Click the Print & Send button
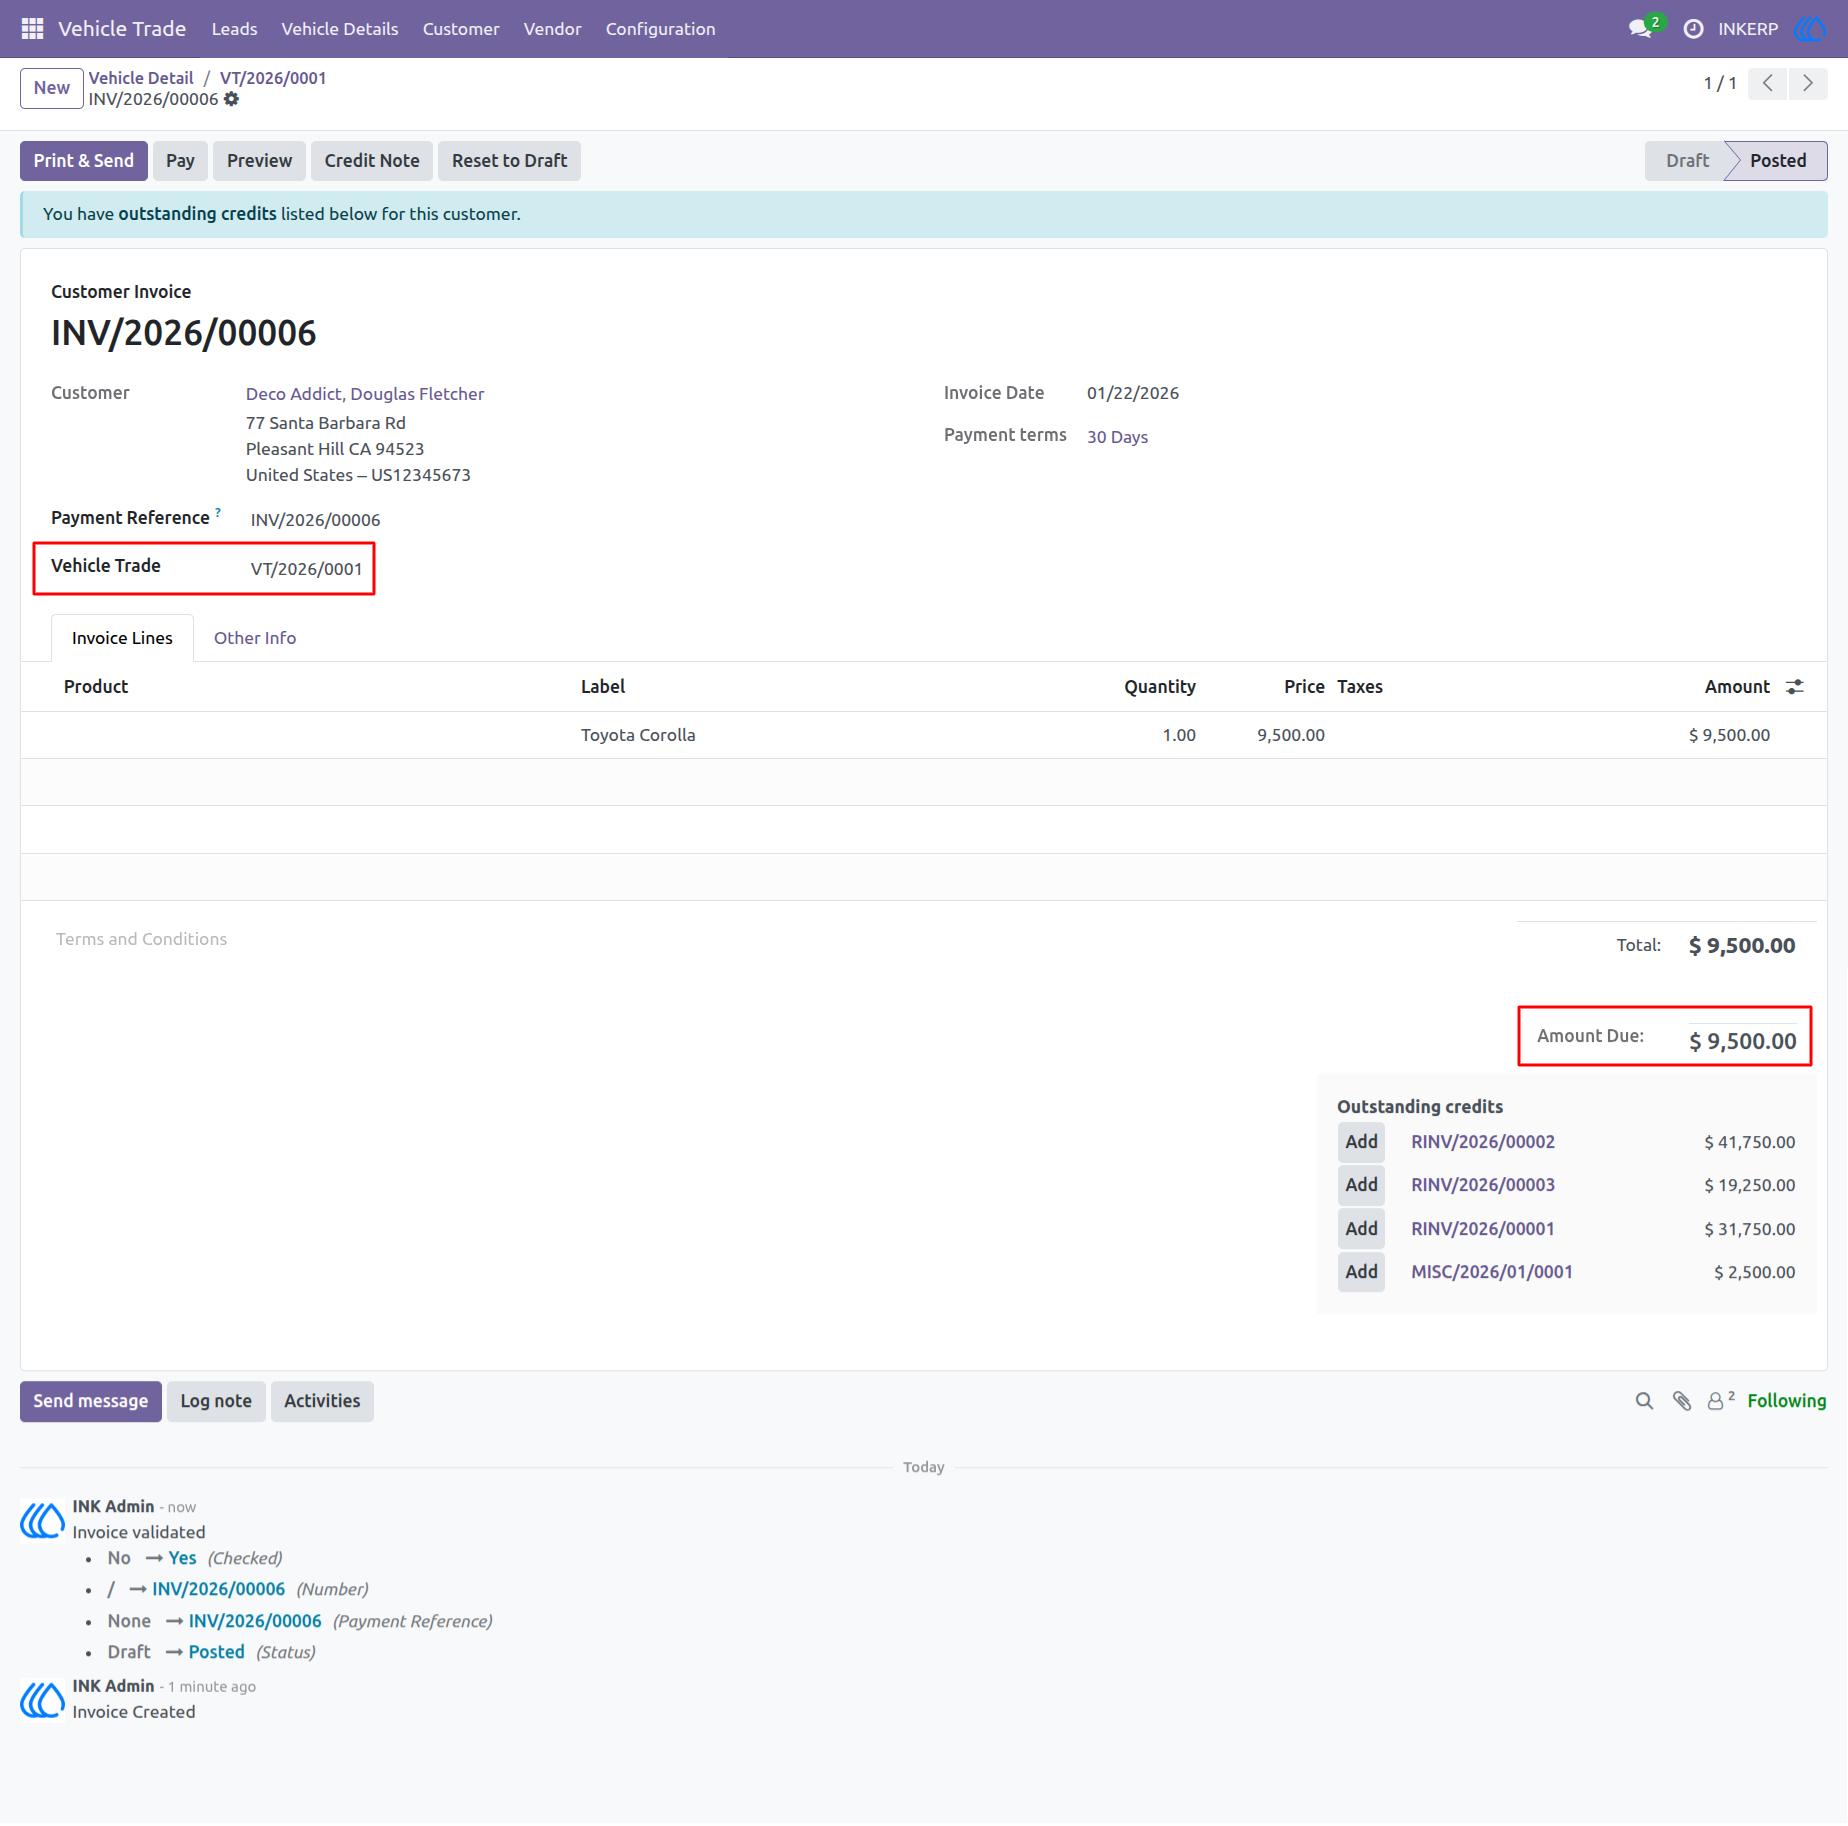This screenshot has width=1848, height=1826. [84, 161]
